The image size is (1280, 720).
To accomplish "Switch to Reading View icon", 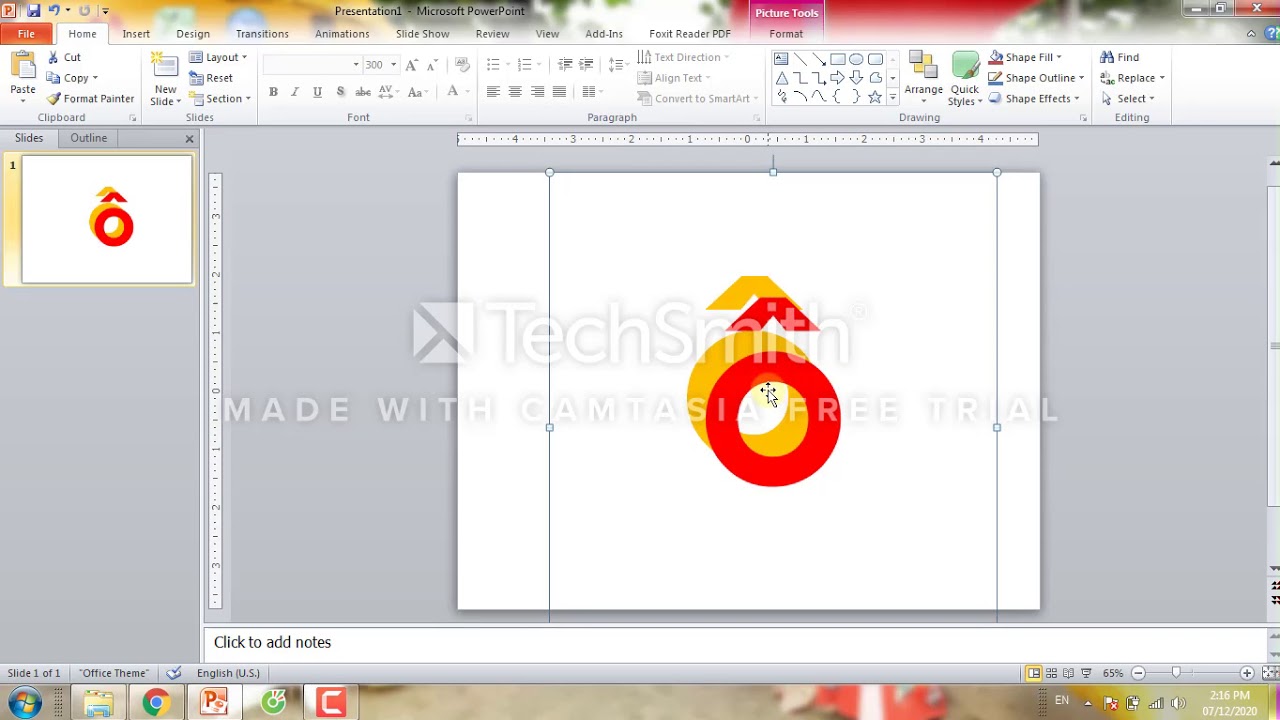I will click(x=1068, y=673).
